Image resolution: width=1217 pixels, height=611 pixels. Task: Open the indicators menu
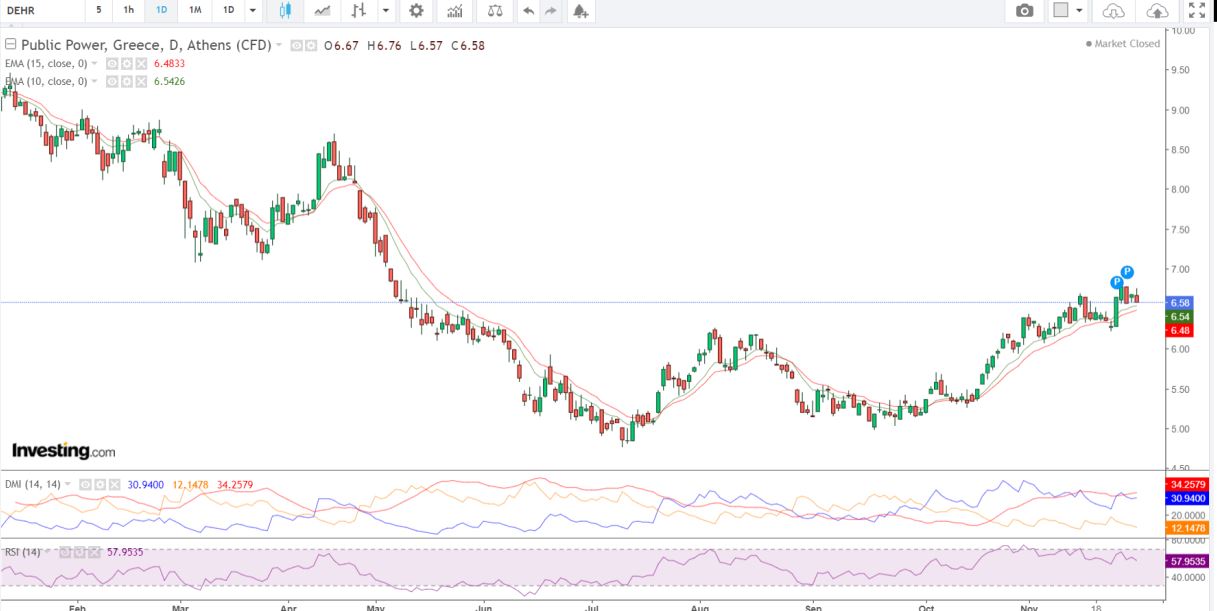(455, 10)
